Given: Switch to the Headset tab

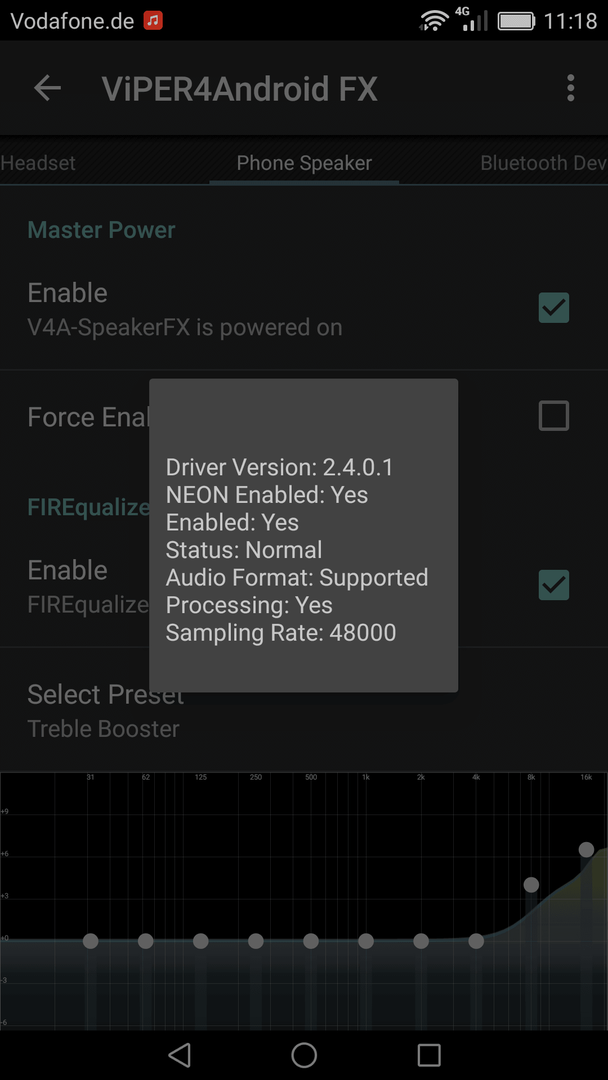Looking at the screenshot, I should coord(38,163).
